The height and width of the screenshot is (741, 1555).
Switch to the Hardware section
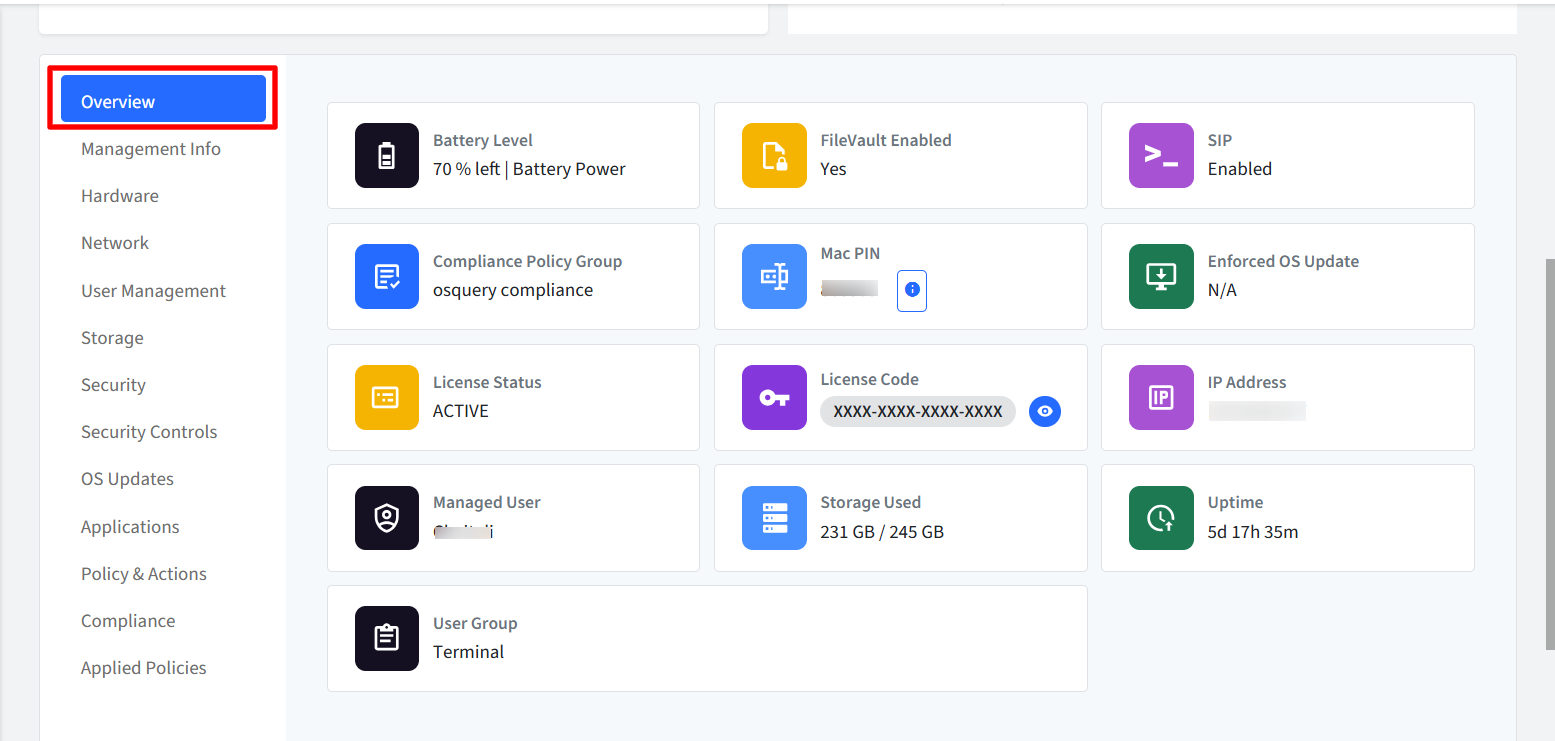click(120, 196)
